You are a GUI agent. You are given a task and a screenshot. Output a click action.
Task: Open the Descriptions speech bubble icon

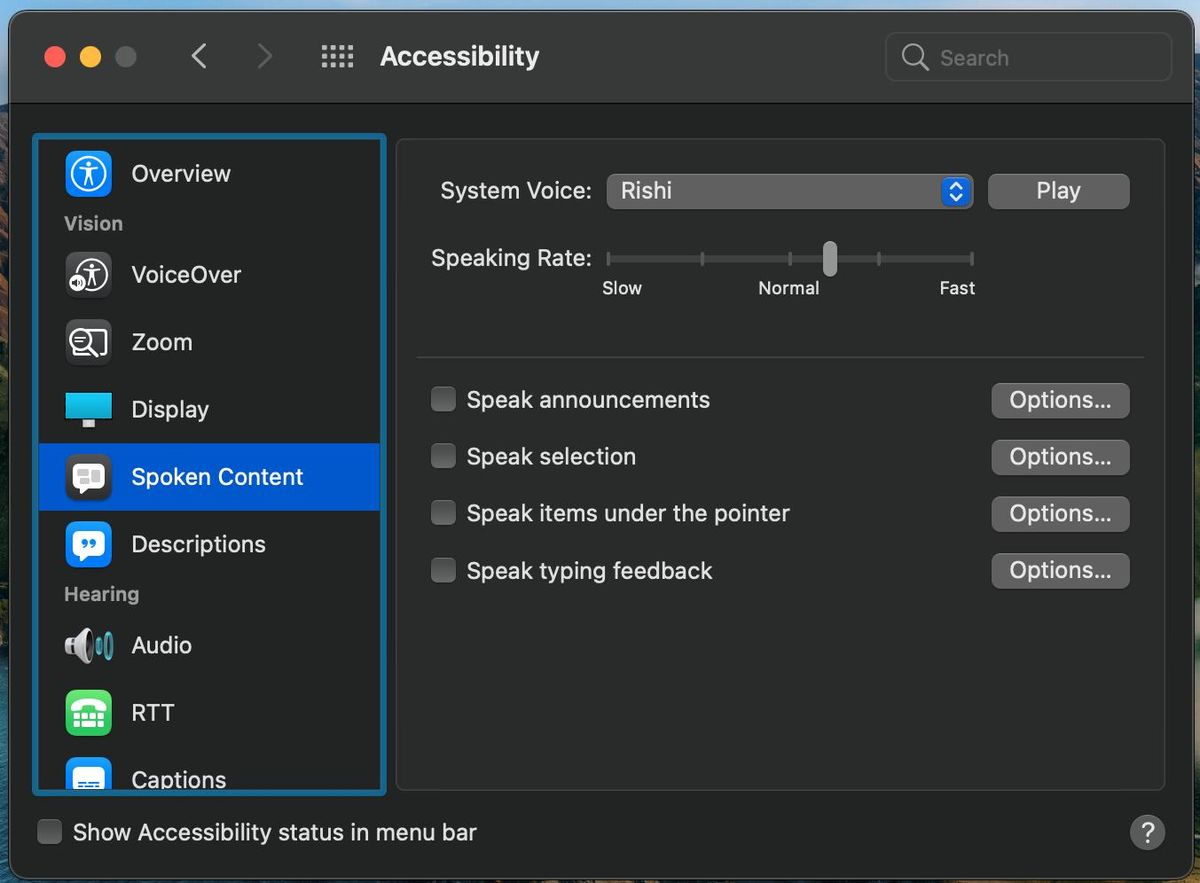88,544
